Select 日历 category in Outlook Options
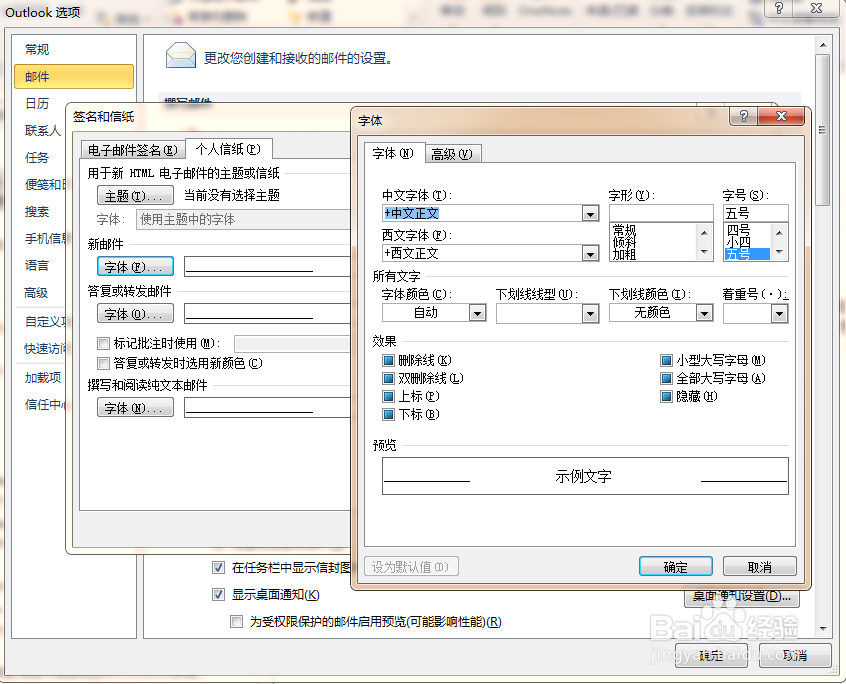 [37, 104]
